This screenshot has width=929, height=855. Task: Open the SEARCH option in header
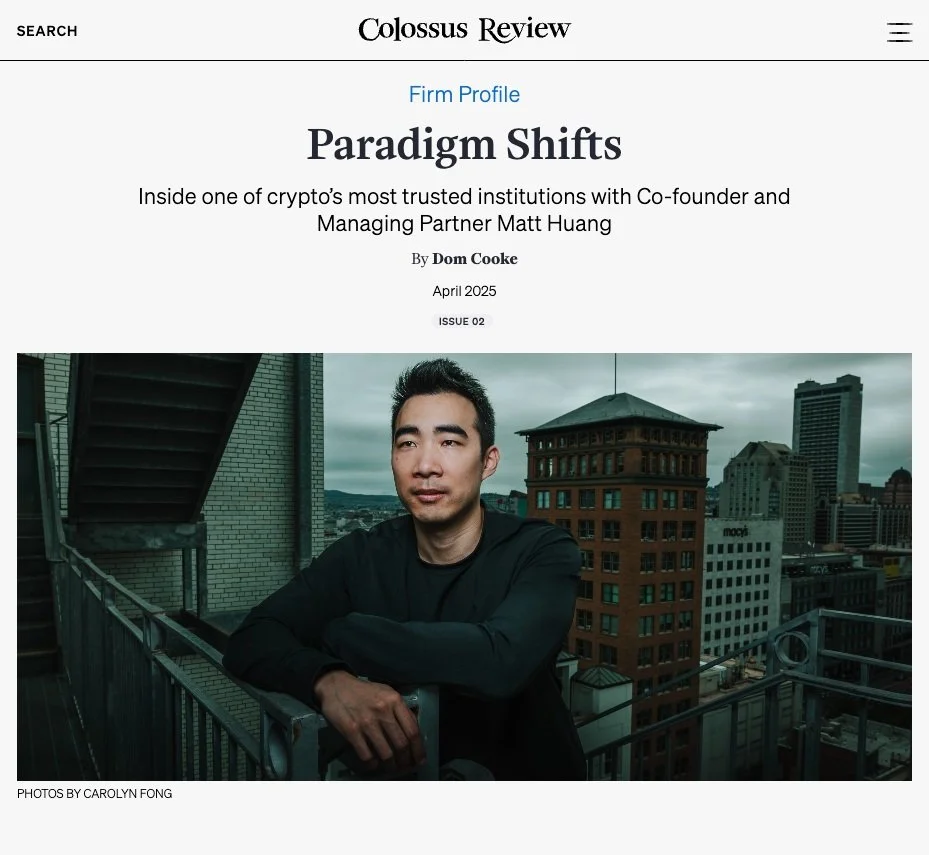point(47,31)
